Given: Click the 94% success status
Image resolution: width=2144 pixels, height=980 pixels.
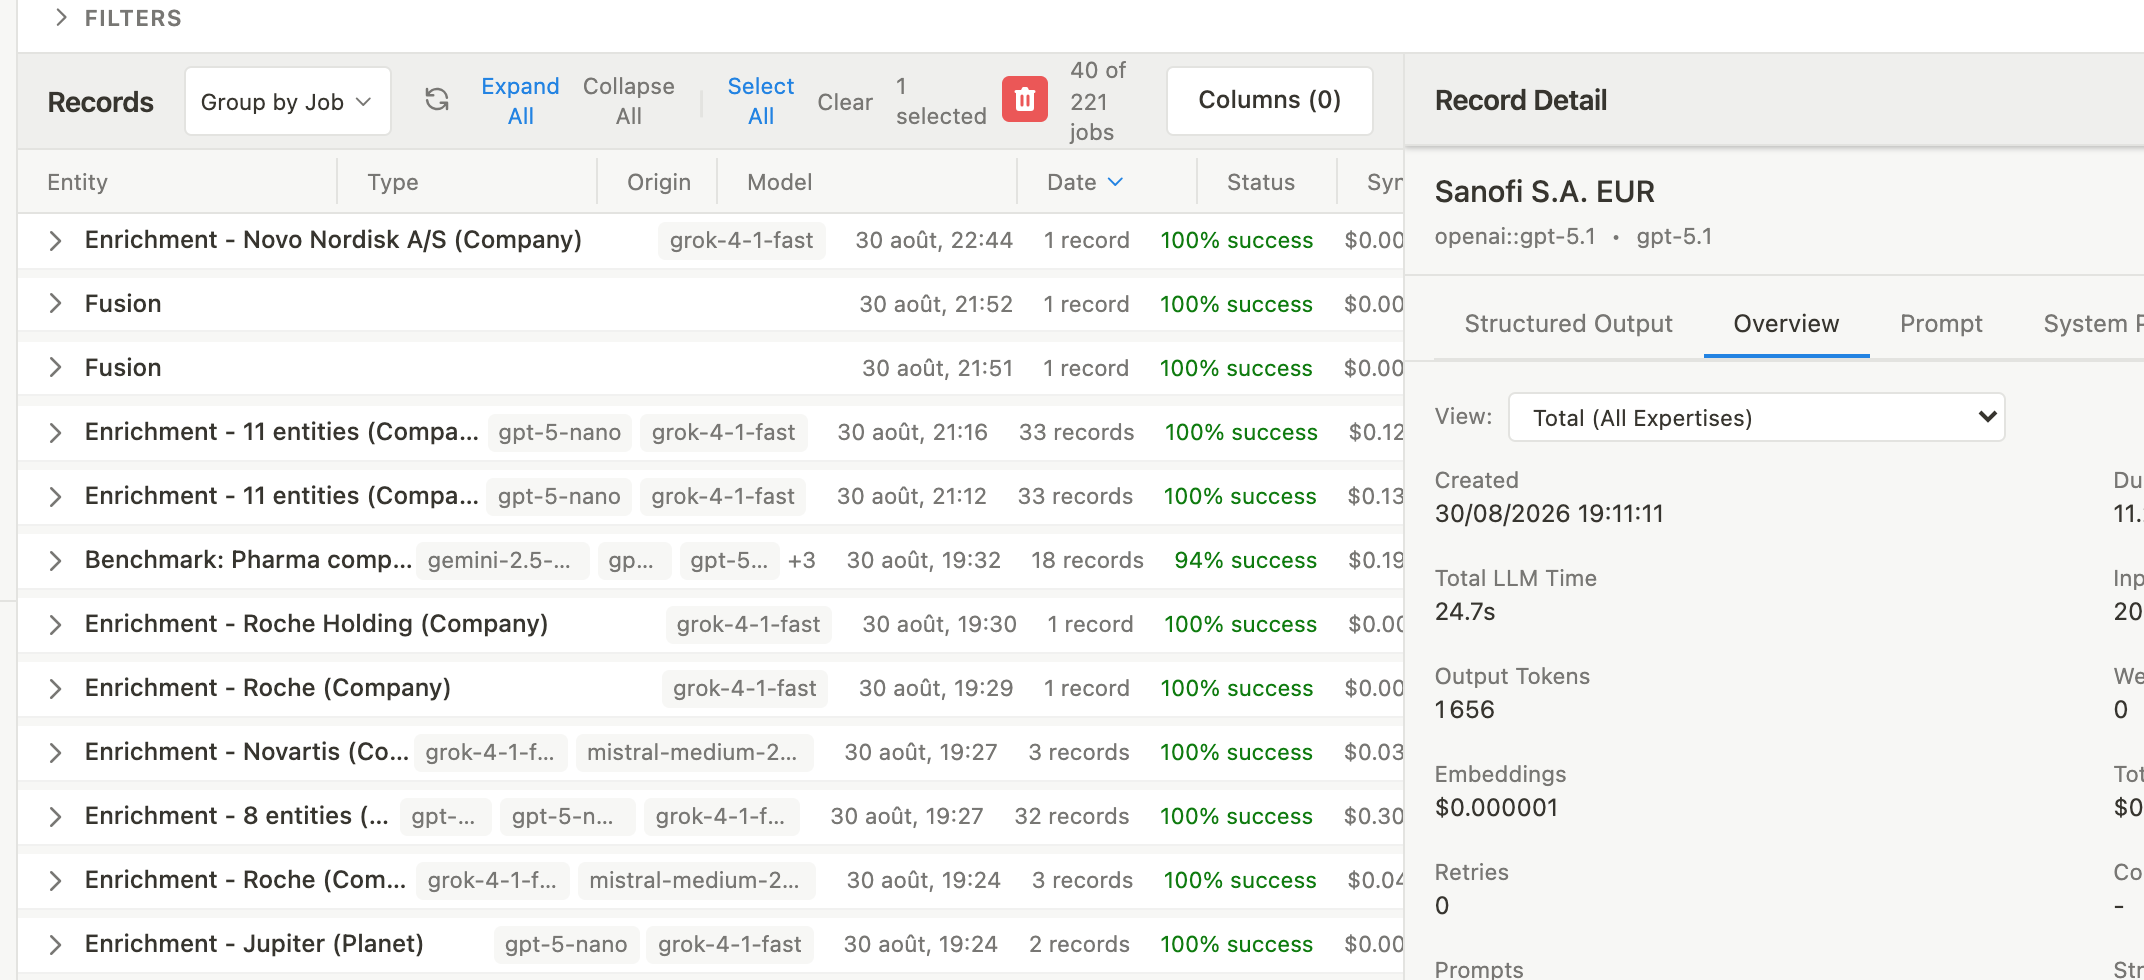Looking at the screenshot, I should [x=1245, y=560].
